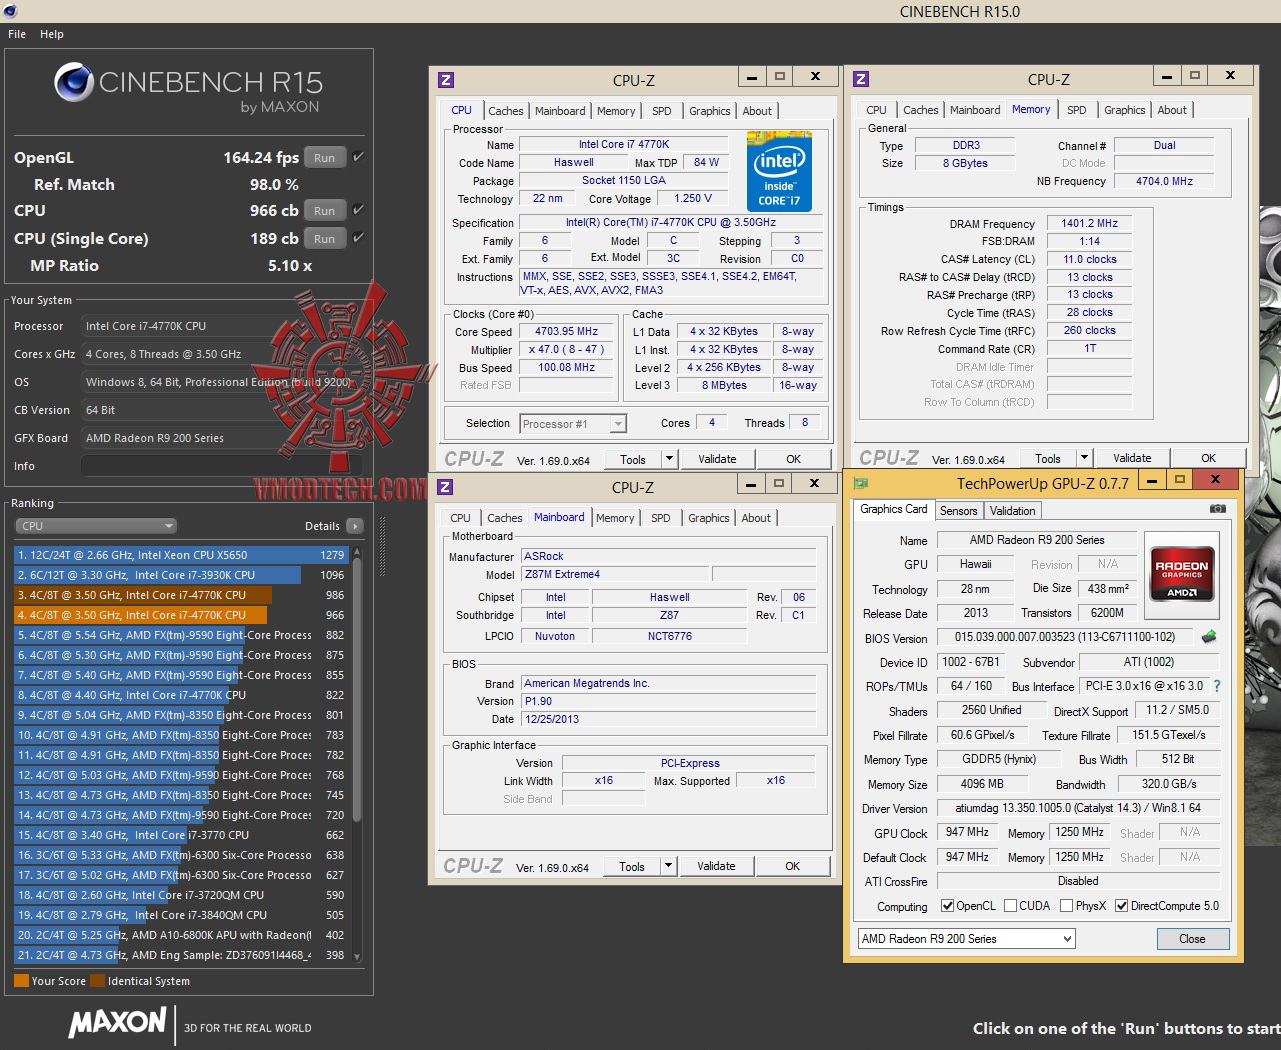Click the Info input field in Your System

(x=221, y=466)
